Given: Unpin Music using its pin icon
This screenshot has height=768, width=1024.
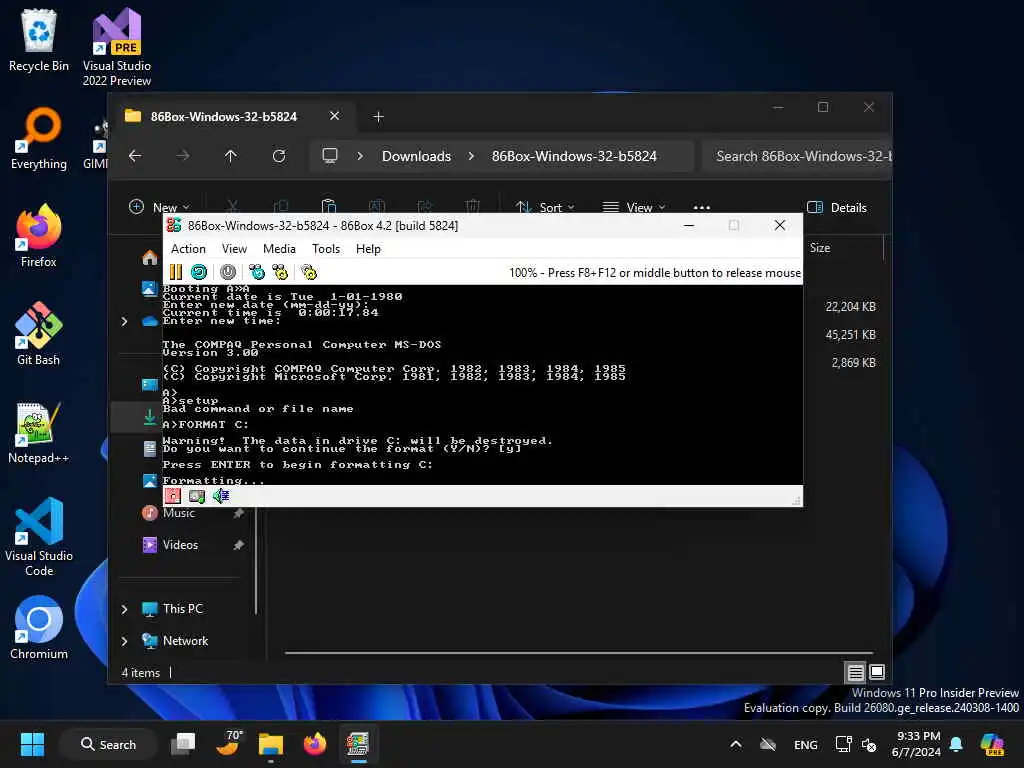Looking at the screenshot, I should point(239,513).
